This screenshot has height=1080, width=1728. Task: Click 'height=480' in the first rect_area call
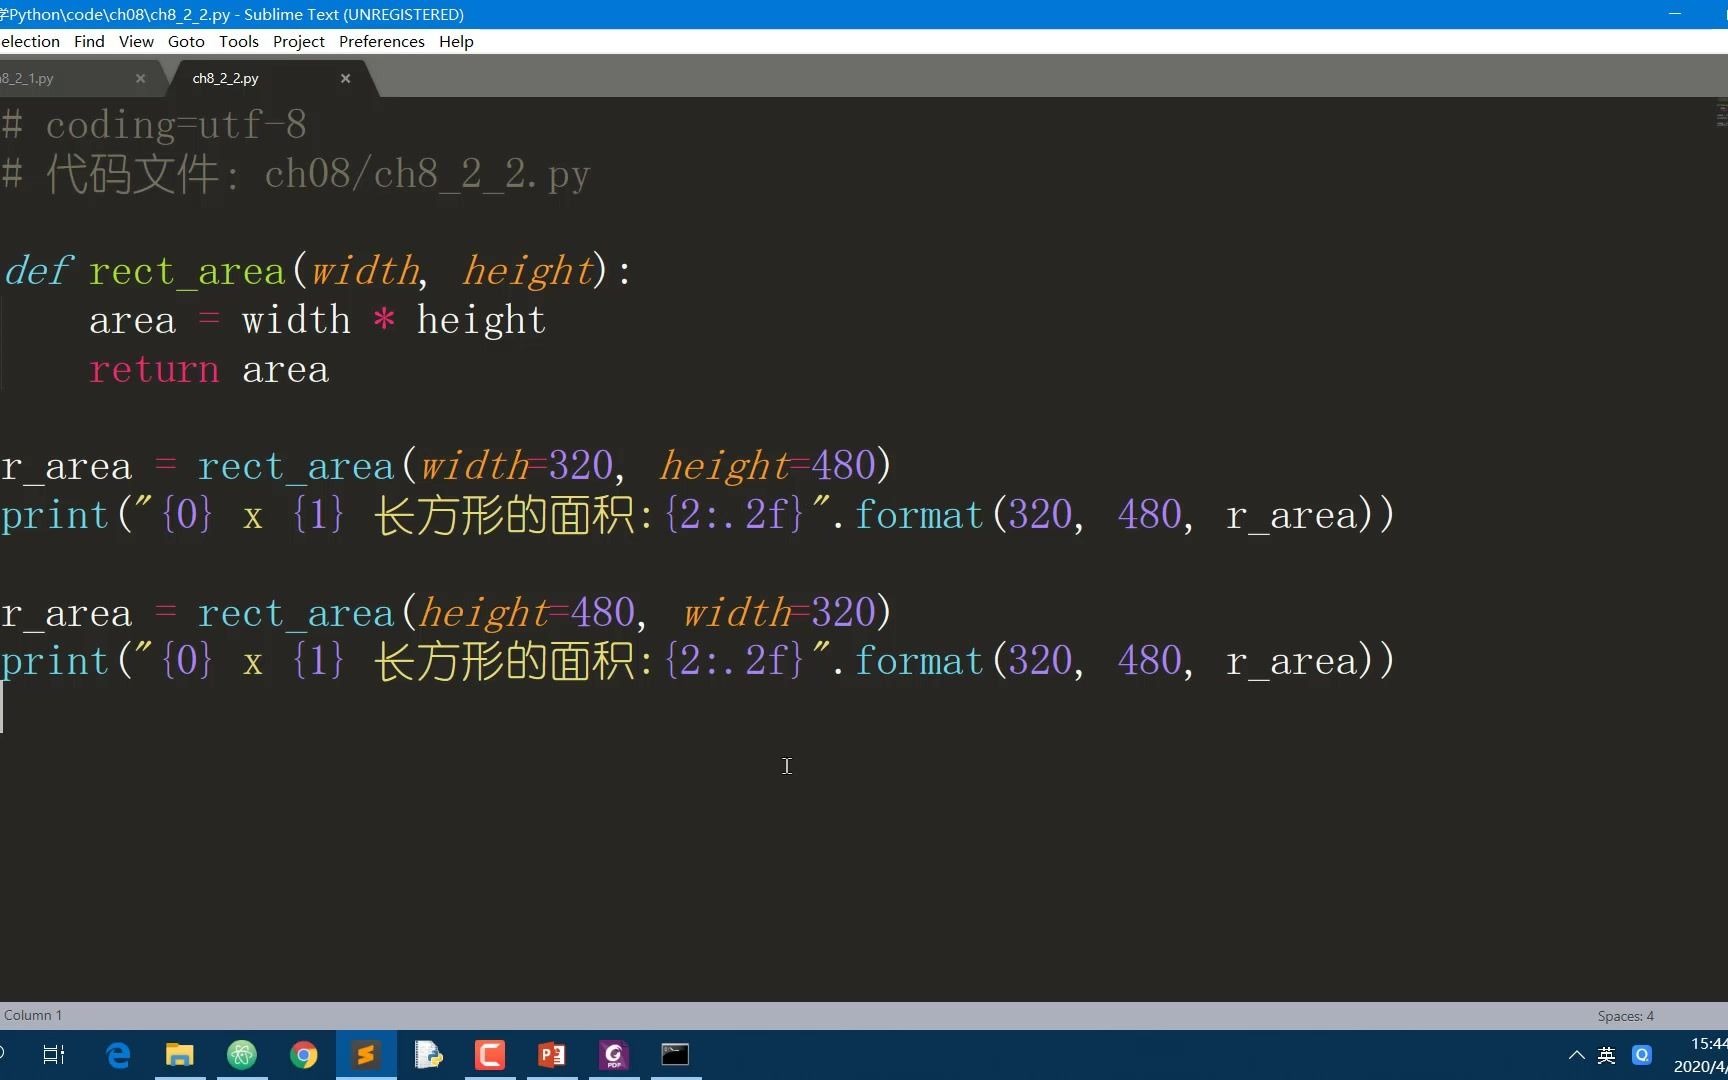point(767,466)
